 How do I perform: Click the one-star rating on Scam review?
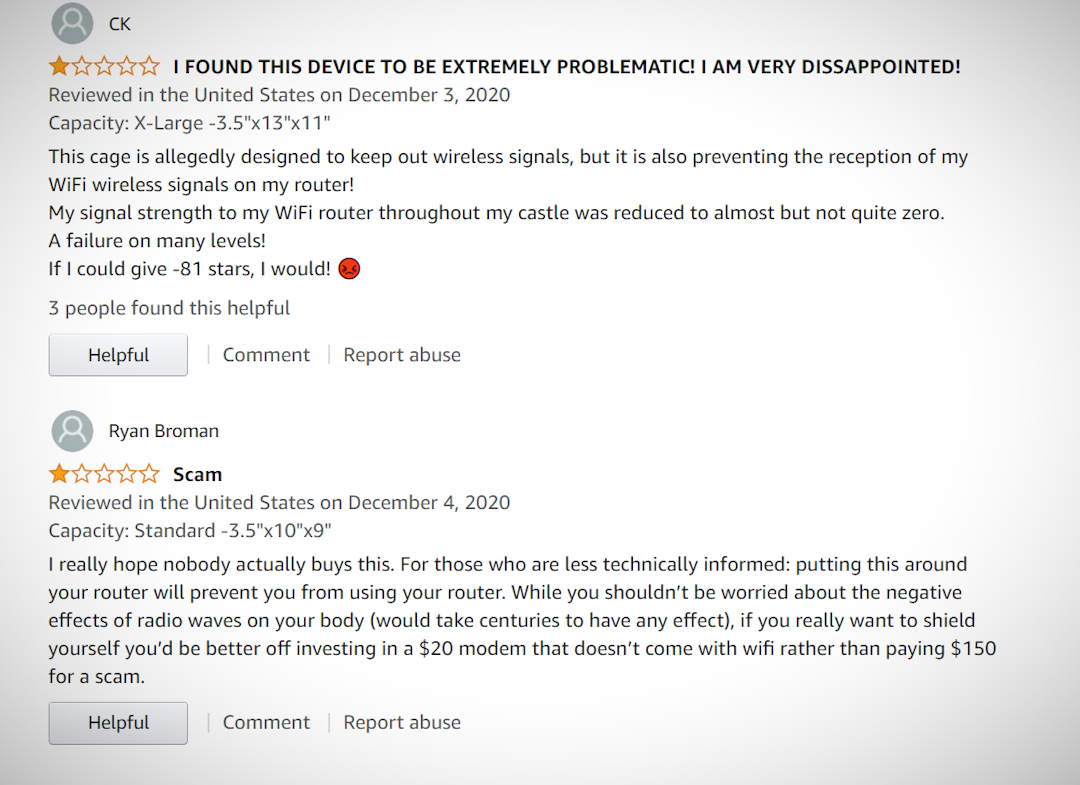point(104,474)
